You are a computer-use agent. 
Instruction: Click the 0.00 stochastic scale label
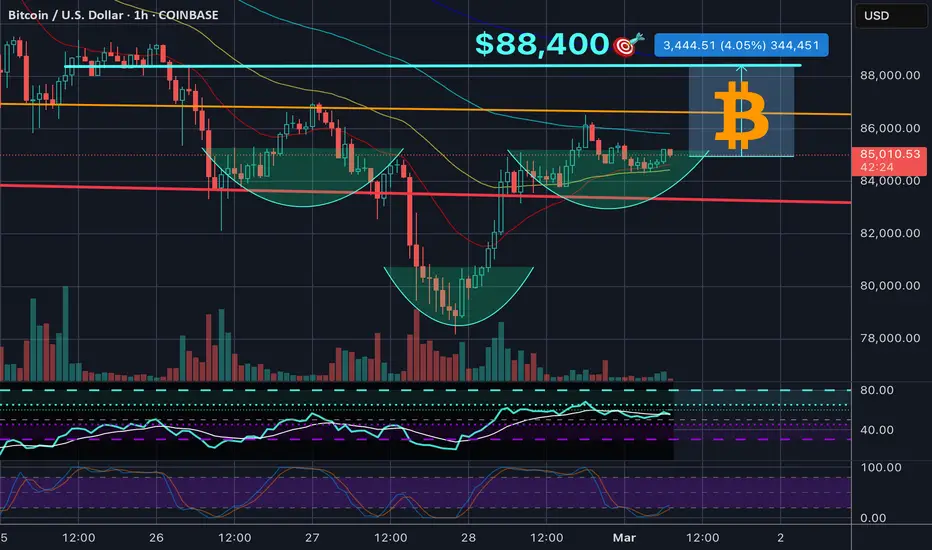click(x=873, y=518)
